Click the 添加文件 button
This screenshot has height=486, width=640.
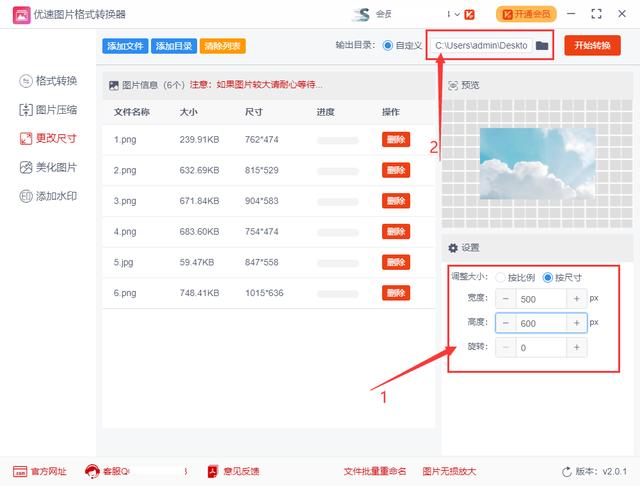tap(125, 46)
